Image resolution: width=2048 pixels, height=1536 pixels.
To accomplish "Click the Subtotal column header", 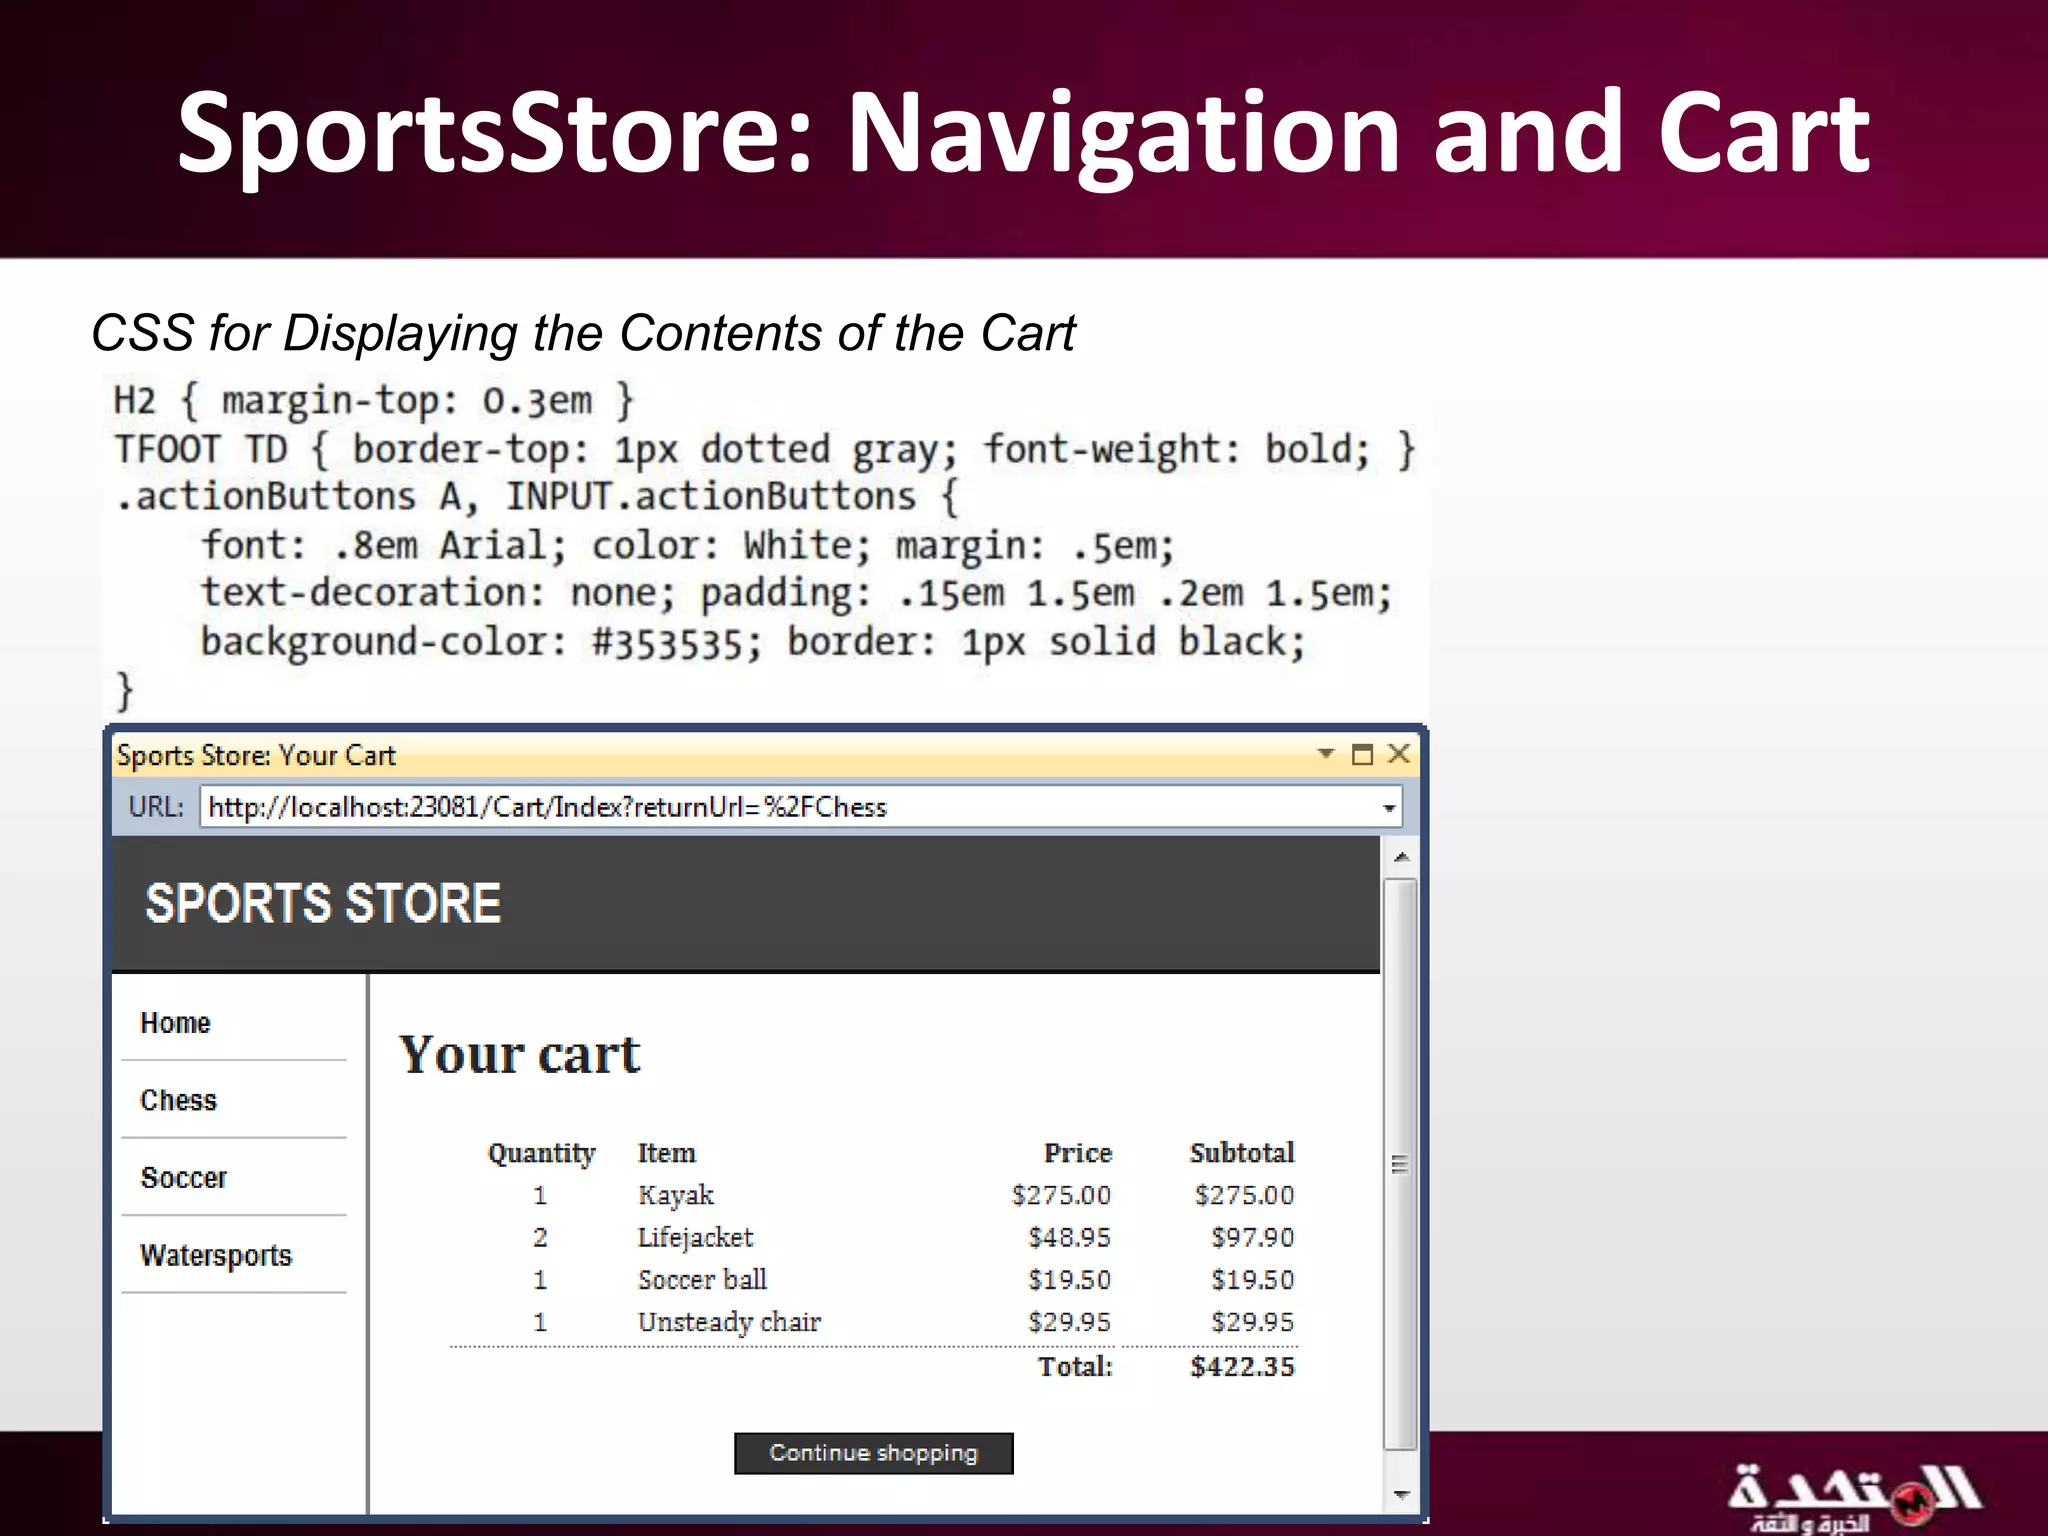I will point(1242,1153).
